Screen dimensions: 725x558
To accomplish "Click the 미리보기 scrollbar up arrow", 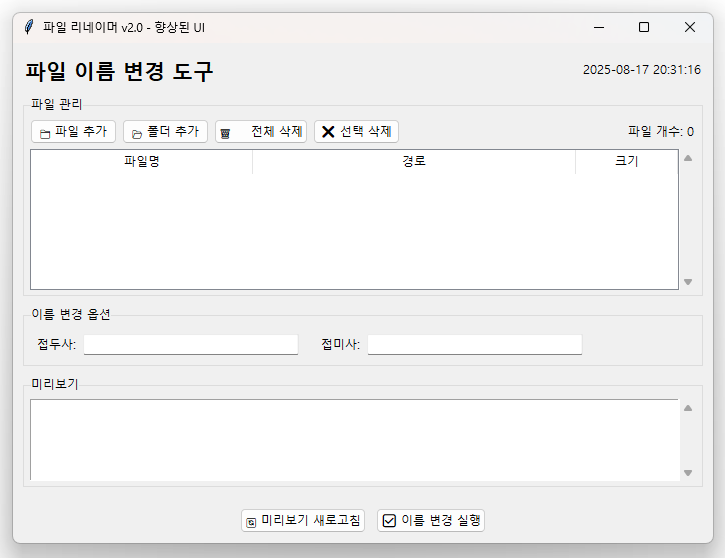I will point(688,408).
